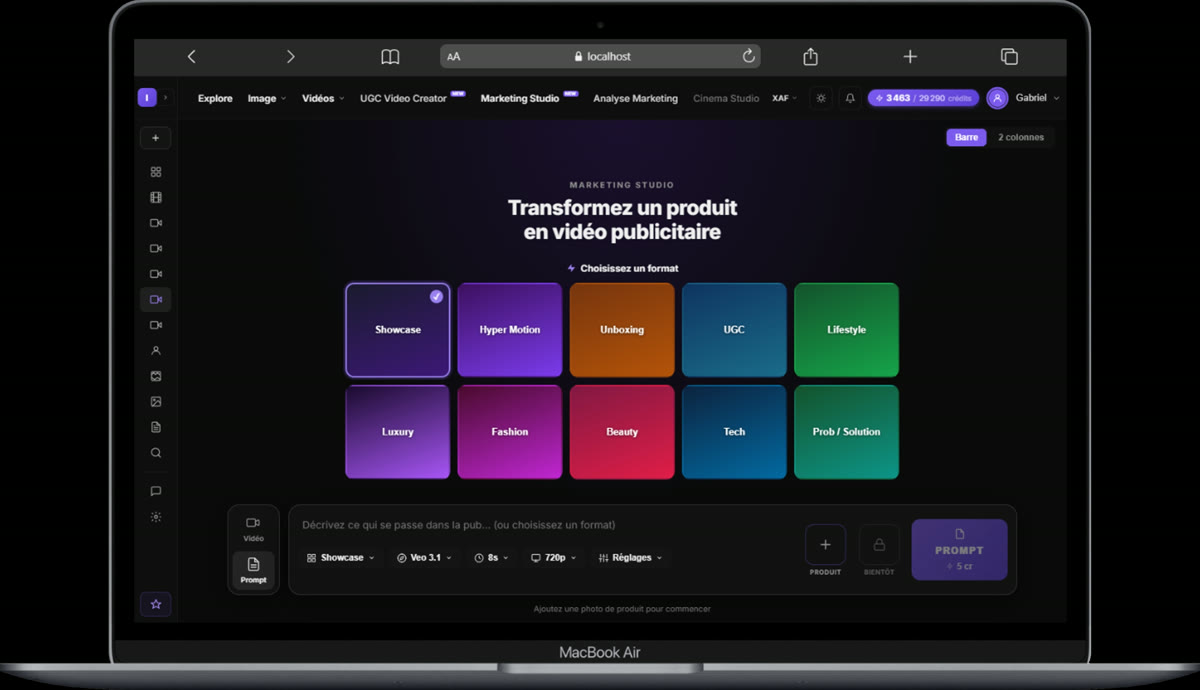The width and height of the screenshot is (1200, 690).
Task: Select the UGC format card
Action: 734,330
